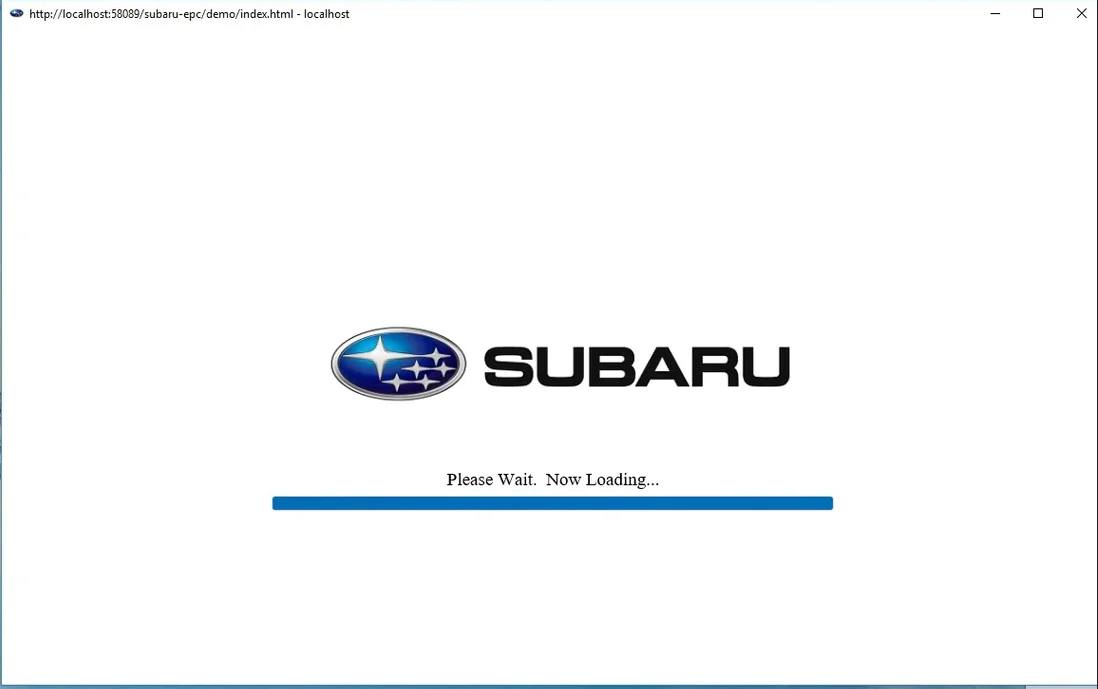
Task: Click the "Please Wait. Now Loading..." text
Action: click(x=553, y=480)
